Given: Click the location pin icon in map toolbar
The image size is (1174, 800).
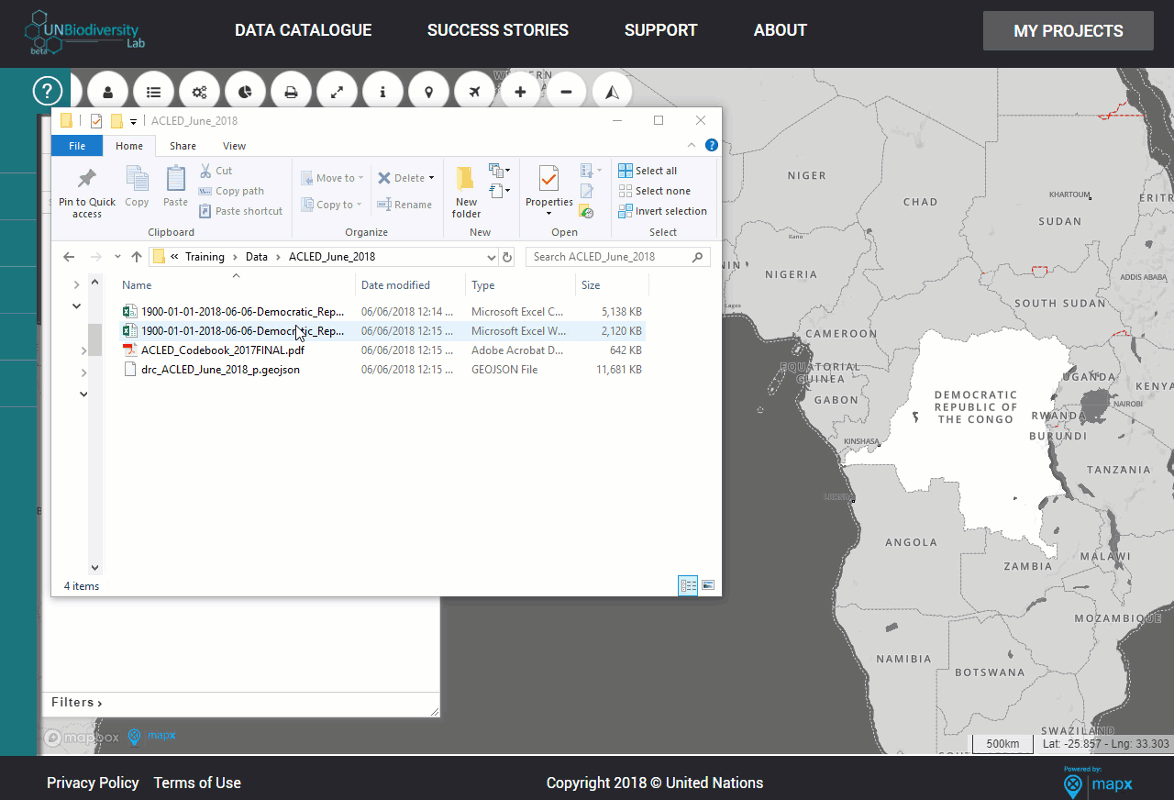Looking at the screenshot, I should tap(429, 92).
